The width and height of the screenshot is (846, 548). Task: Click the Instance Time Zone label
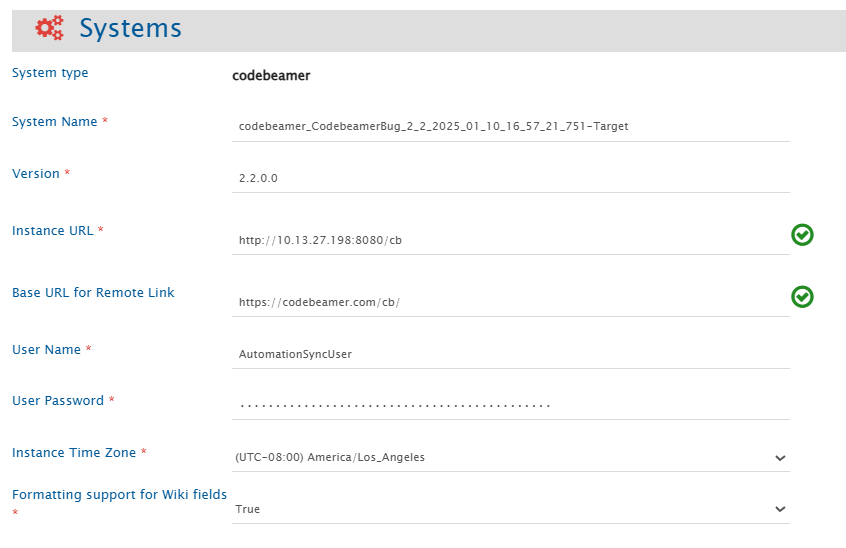pyautogui.click(x=74, y=453)
